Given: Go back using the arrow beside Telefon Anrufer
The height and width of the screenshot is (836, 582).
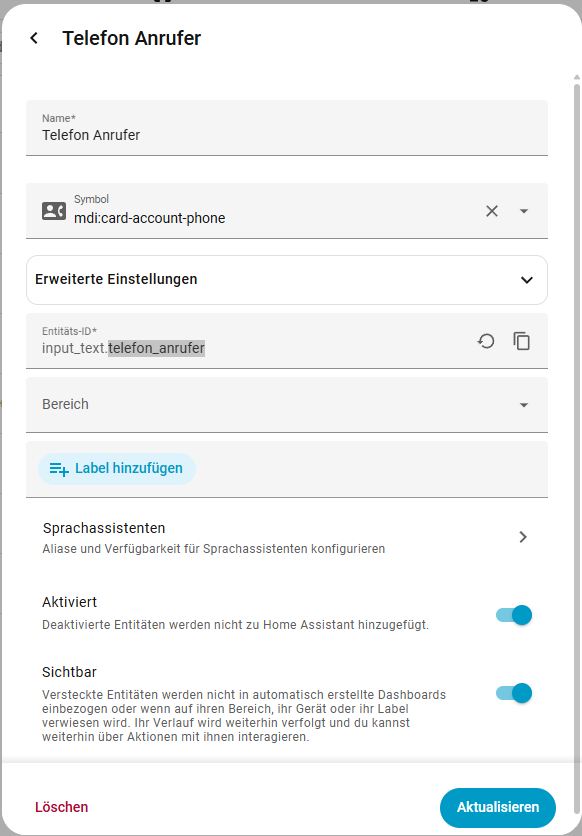Looking at the screenshot, I should [x=34, y=38].
